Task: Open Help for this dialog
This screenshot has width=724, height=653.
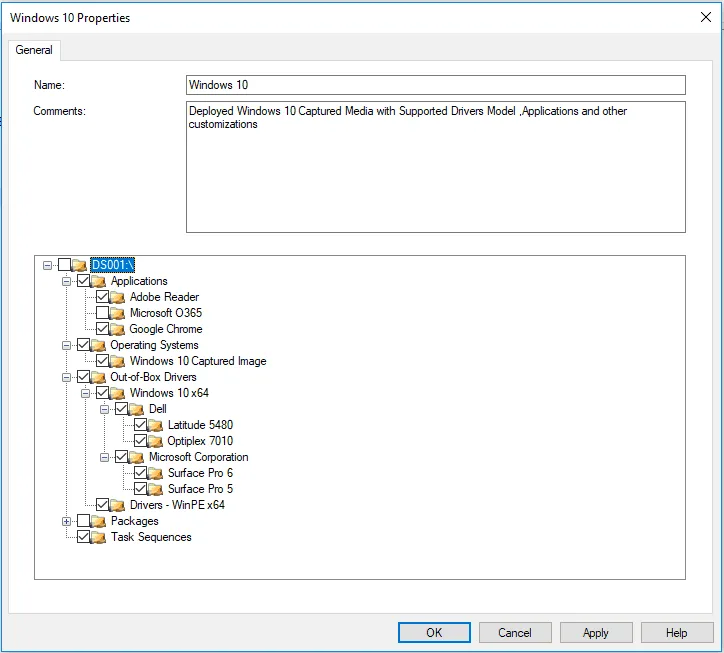Action: click(x=677, y=633)
